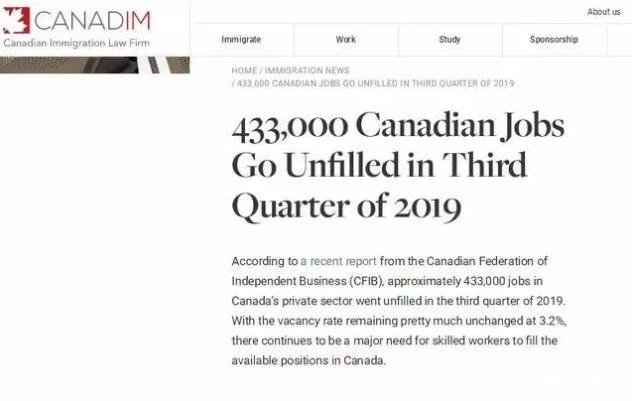Open the Study navigation menu
The width and height of the screenshot is (639, 401).
(450, 40)
